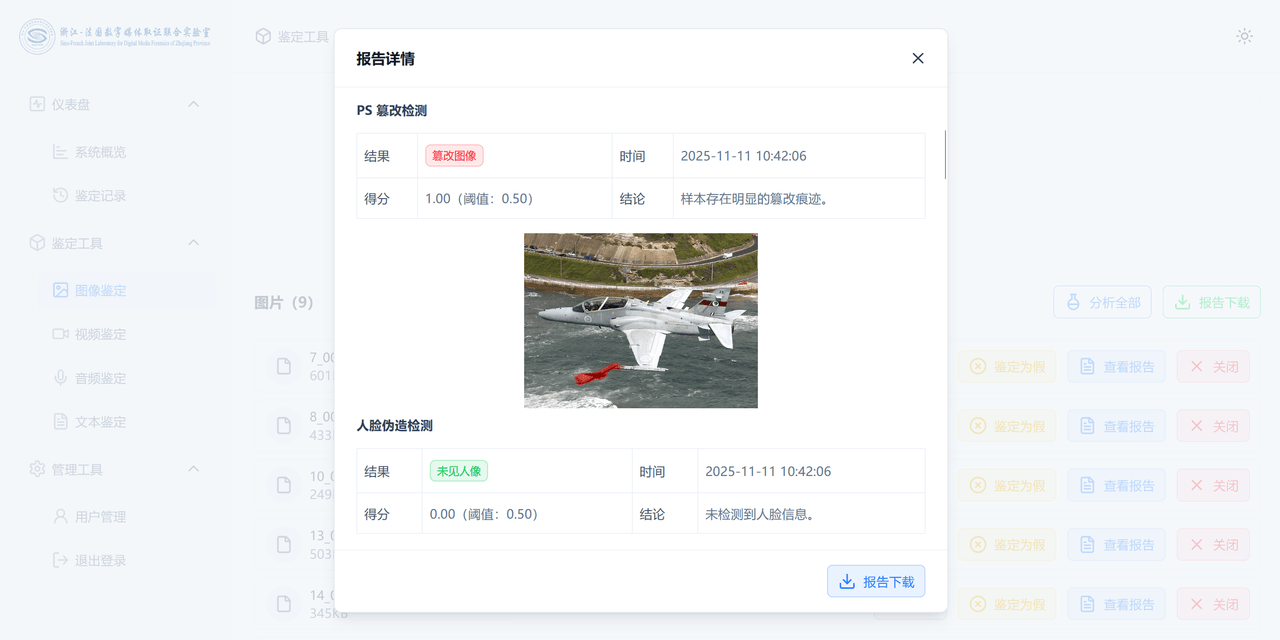The height and width of the screenshot is (640, 1280).
Task: Click the 用户管理 user icon
Action: [x=61, y=517]
